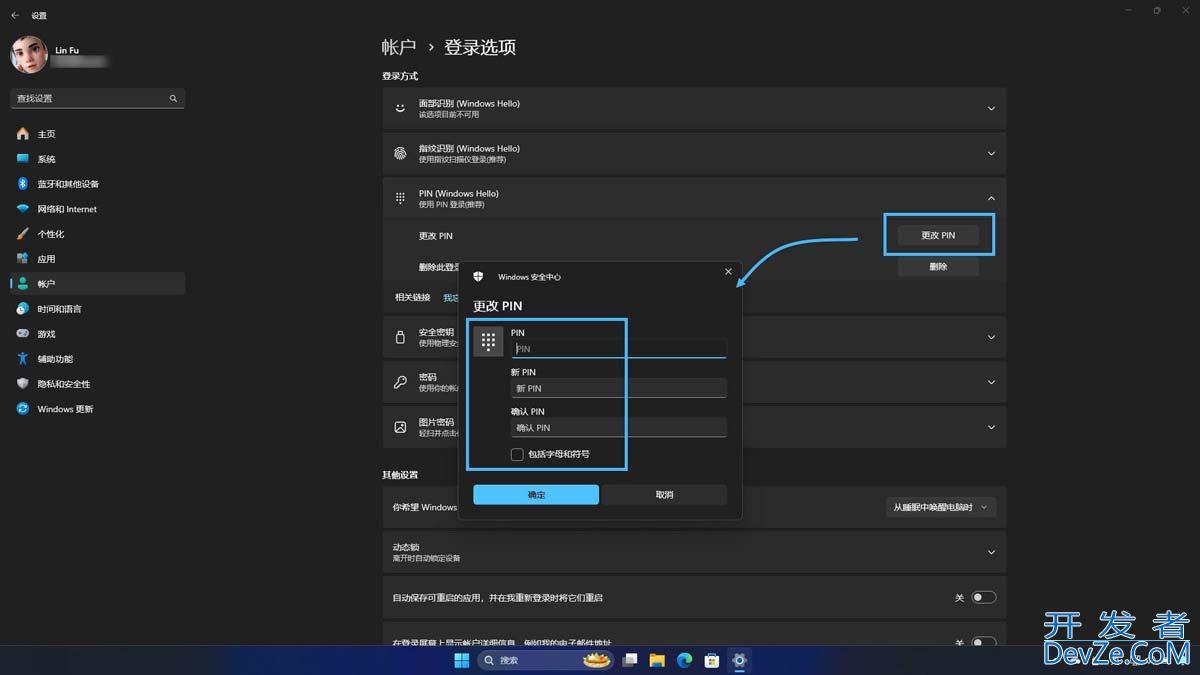Screen dimensions: 1200x675
Task: Click the USB key icon for 安全密钥
Action: click(x=400, y=337)
